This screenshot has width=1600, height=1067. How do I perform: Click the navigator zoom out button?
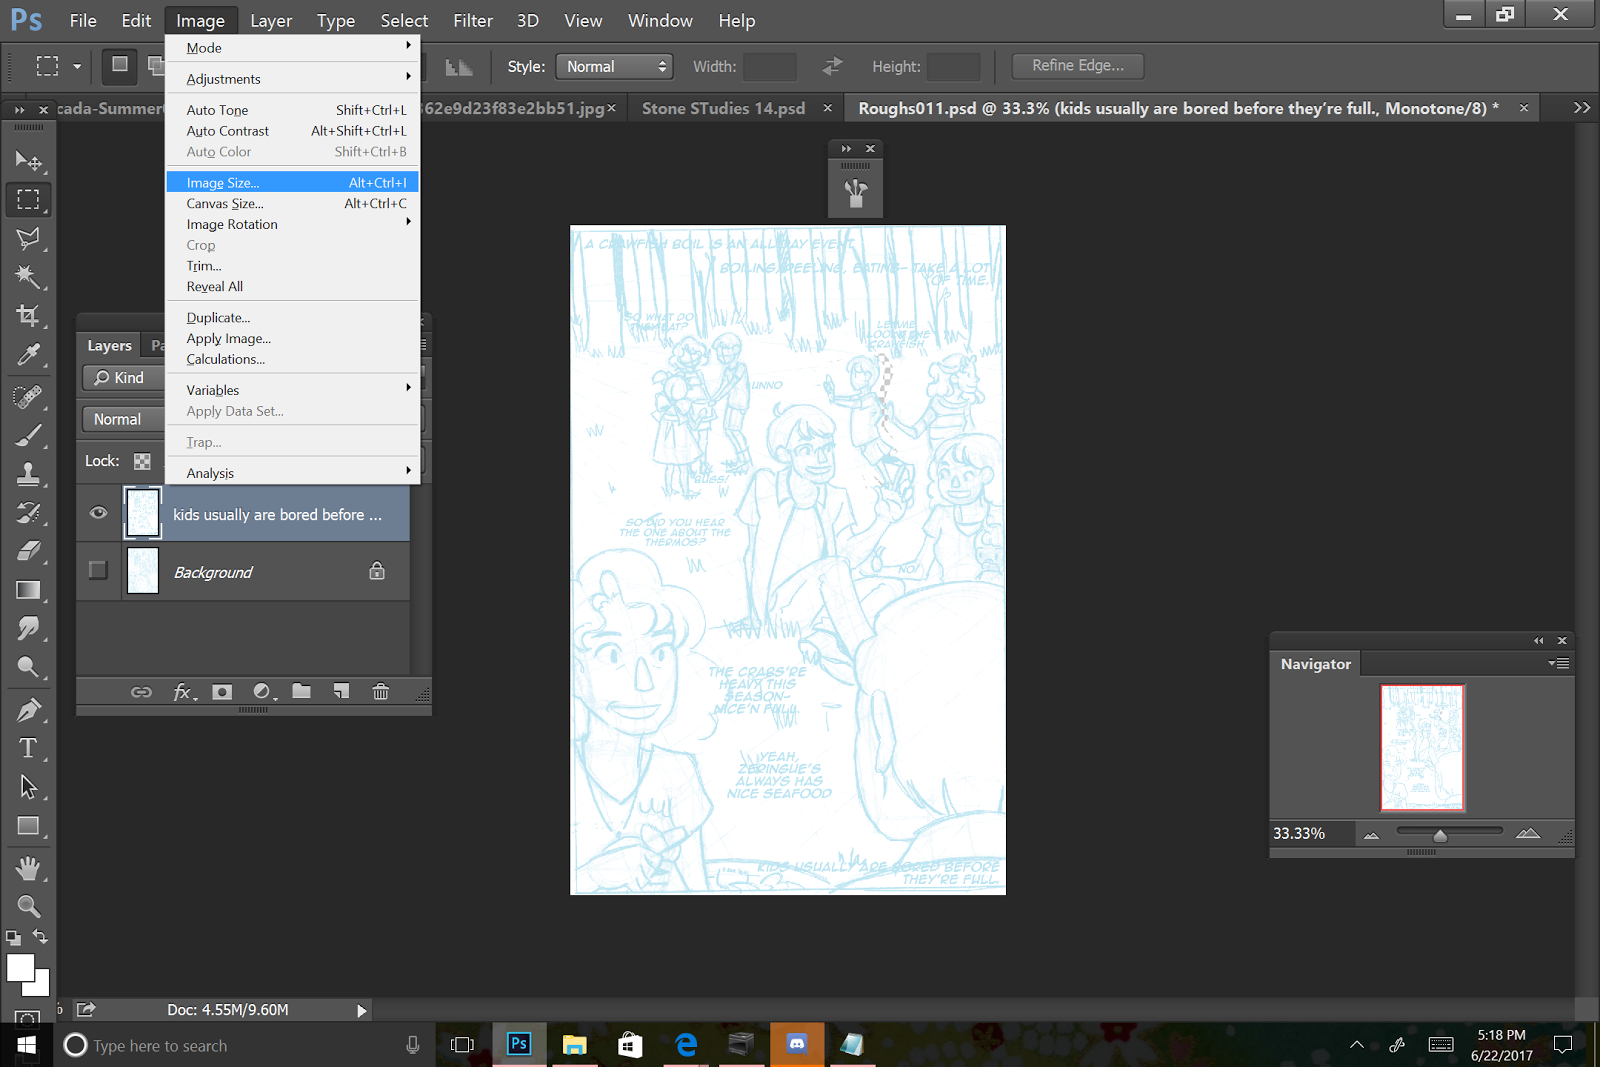(1372, 835)
